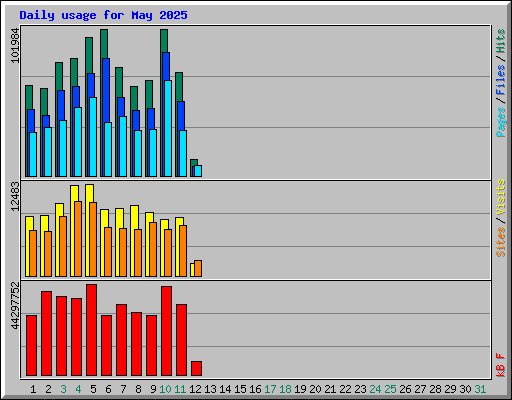Click the orange sites bar for day 11
Screen dimensions: 512x400
pyautogui.click(x=183, y=251)
